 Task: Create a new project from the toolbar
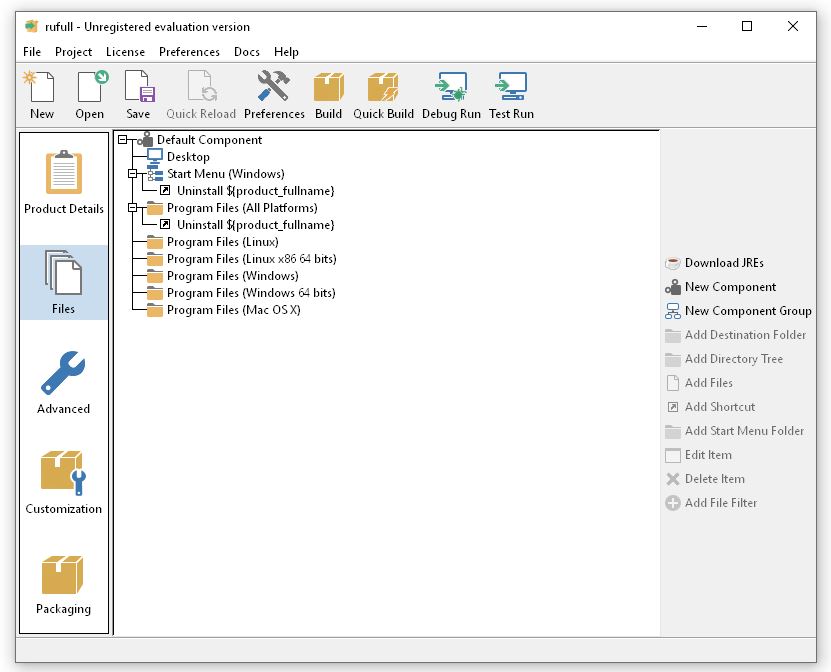tap(41, 90)
